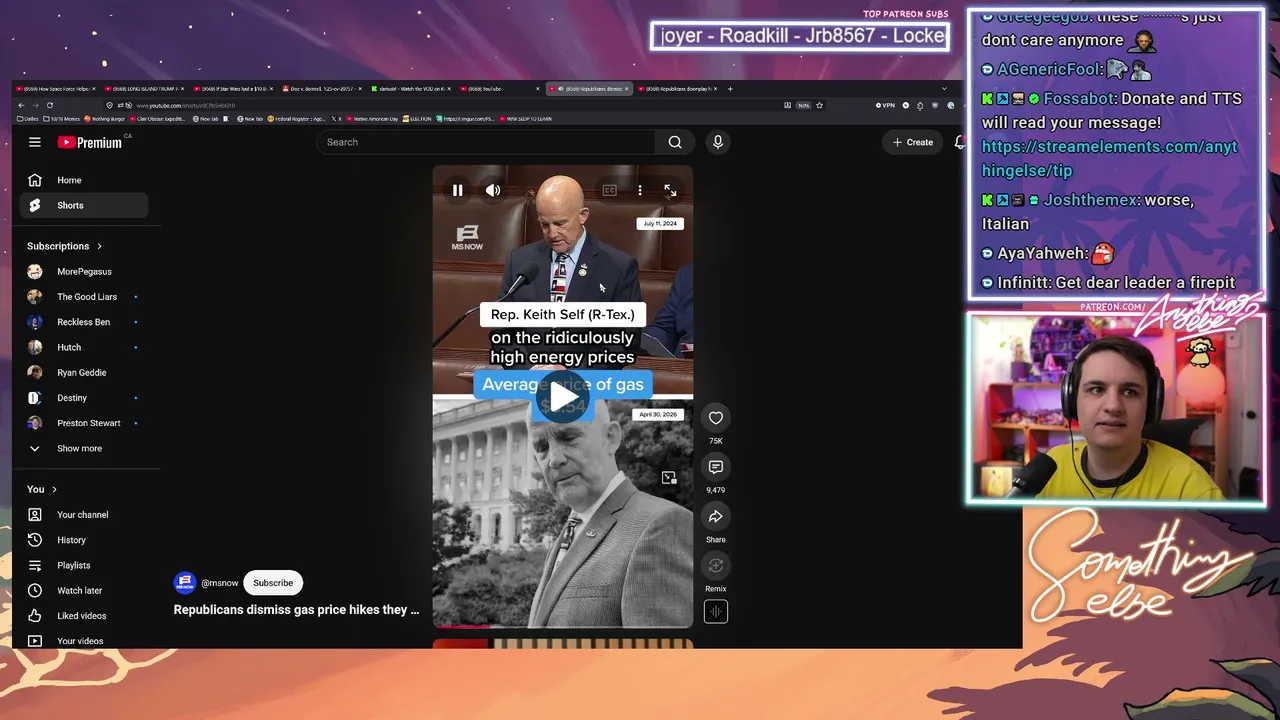Open the YouTube guide hamburger menu

pos(35,142)
